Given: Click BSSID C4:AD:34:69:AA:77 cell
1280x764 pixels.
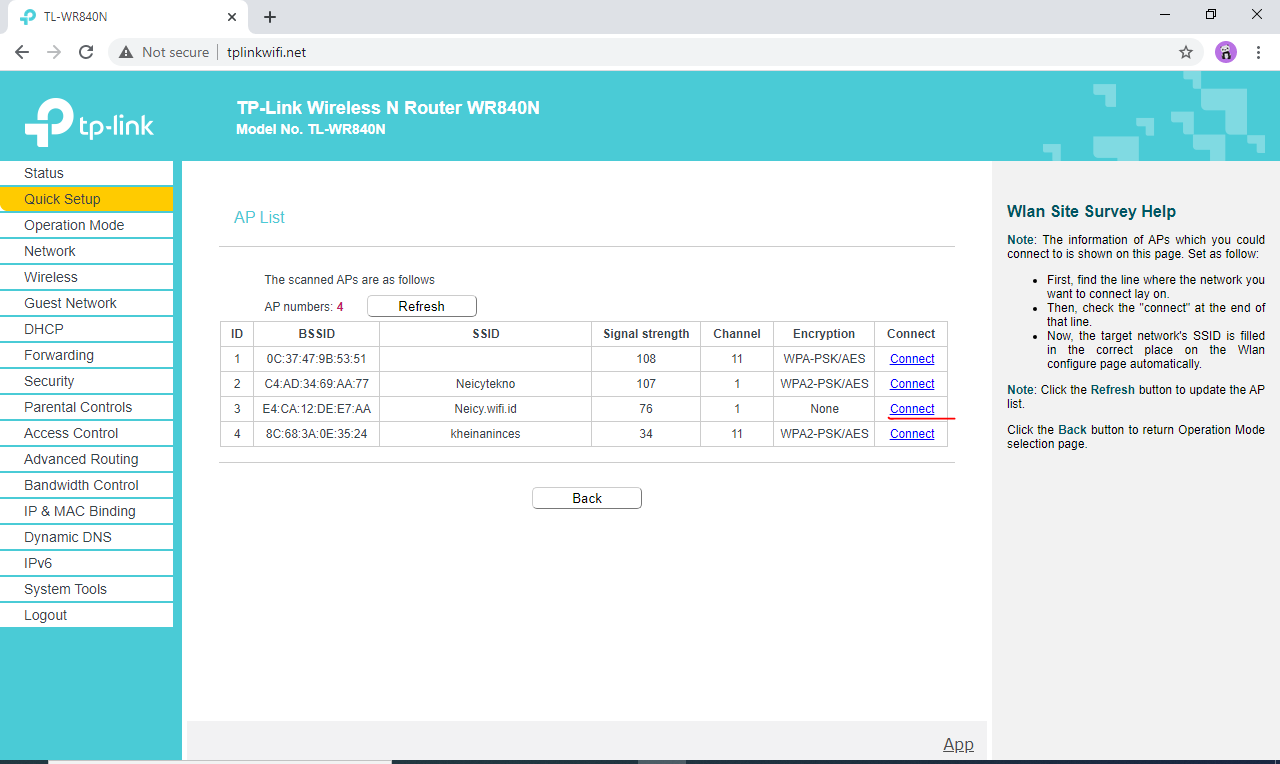Looking at the screenshot, I should pyautogui.click(x=317, y=384).
